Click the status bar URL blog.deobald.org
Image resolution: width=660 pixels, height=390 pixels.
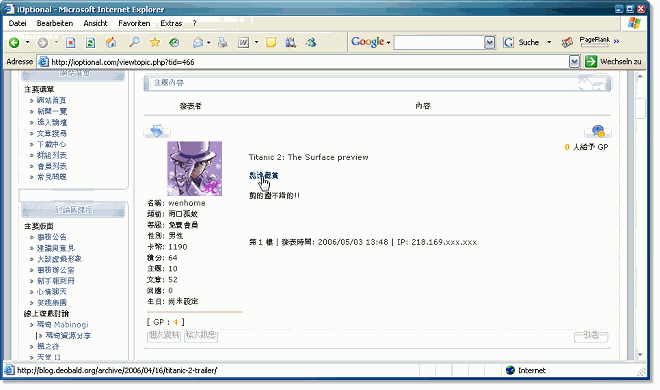(x=117, y=370)
